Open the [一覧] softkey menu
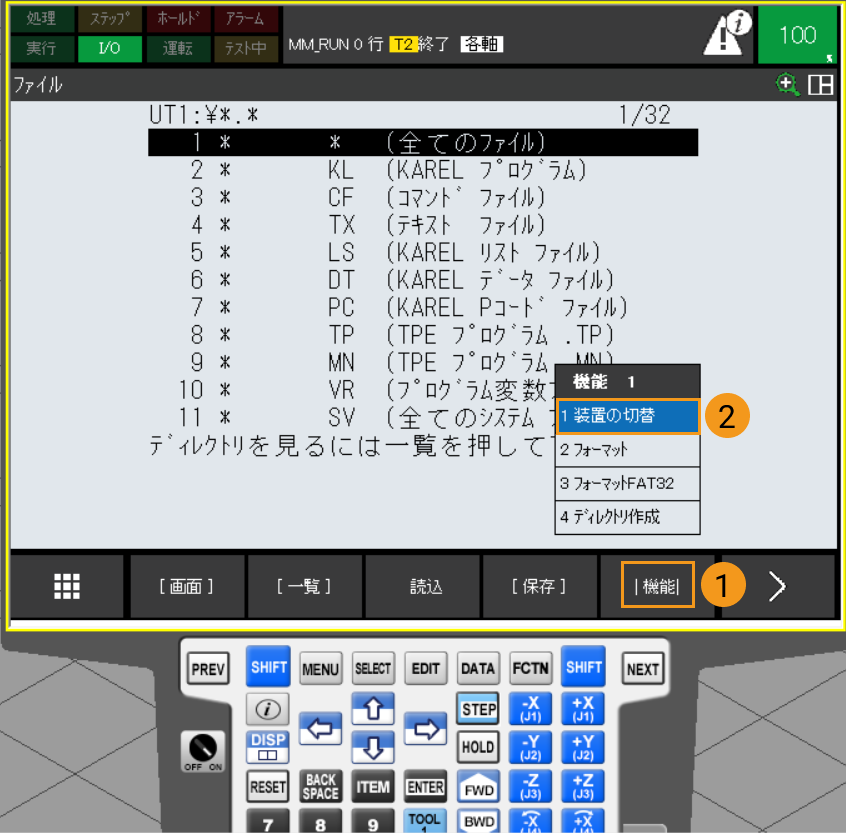Screen dimensions: 846x833 (304, 586)
